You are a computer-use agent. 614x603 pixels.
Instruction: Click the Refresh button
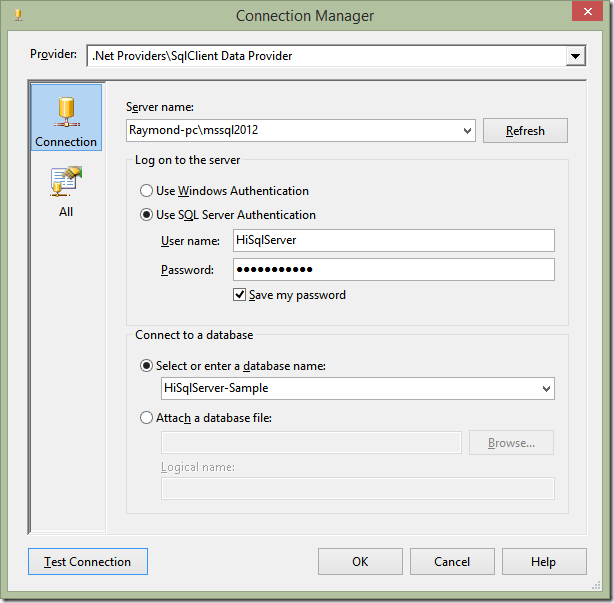(525, 131)
